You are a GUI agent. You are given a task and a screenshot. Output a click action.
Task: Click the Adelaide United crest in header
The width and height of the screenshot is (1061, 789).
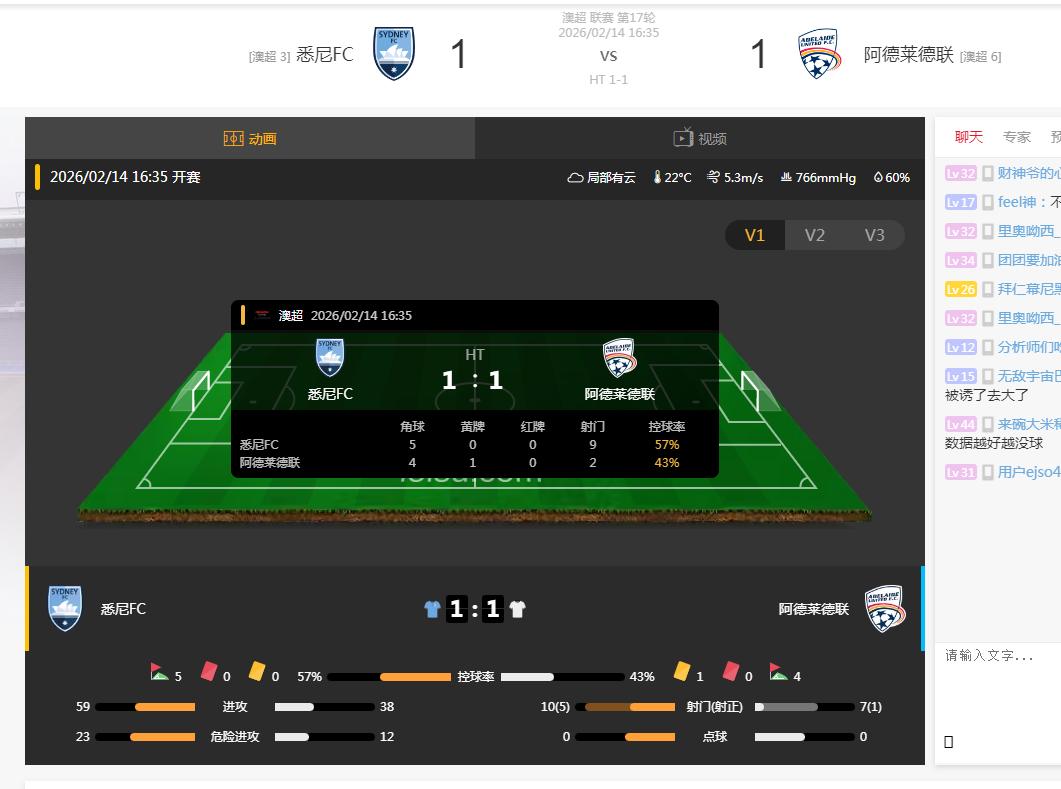819,53
